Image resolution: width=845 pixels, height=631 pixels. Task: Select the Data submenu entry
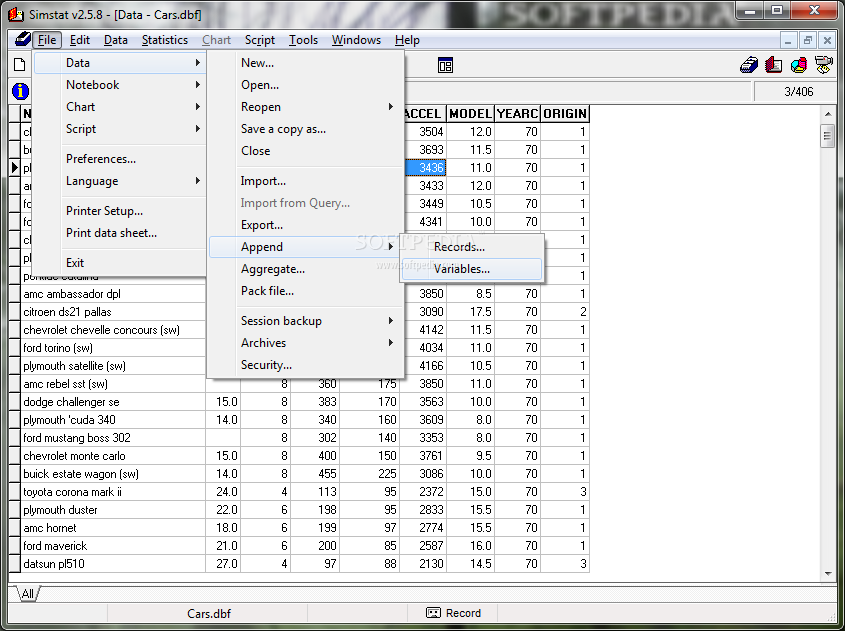click(120, 63)
